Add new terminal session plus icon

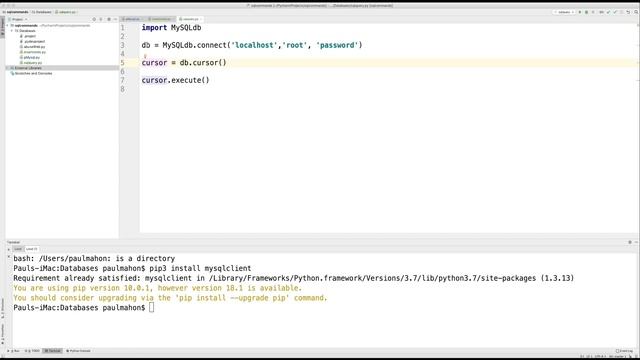pyautogui.click(x=9, y=249)
